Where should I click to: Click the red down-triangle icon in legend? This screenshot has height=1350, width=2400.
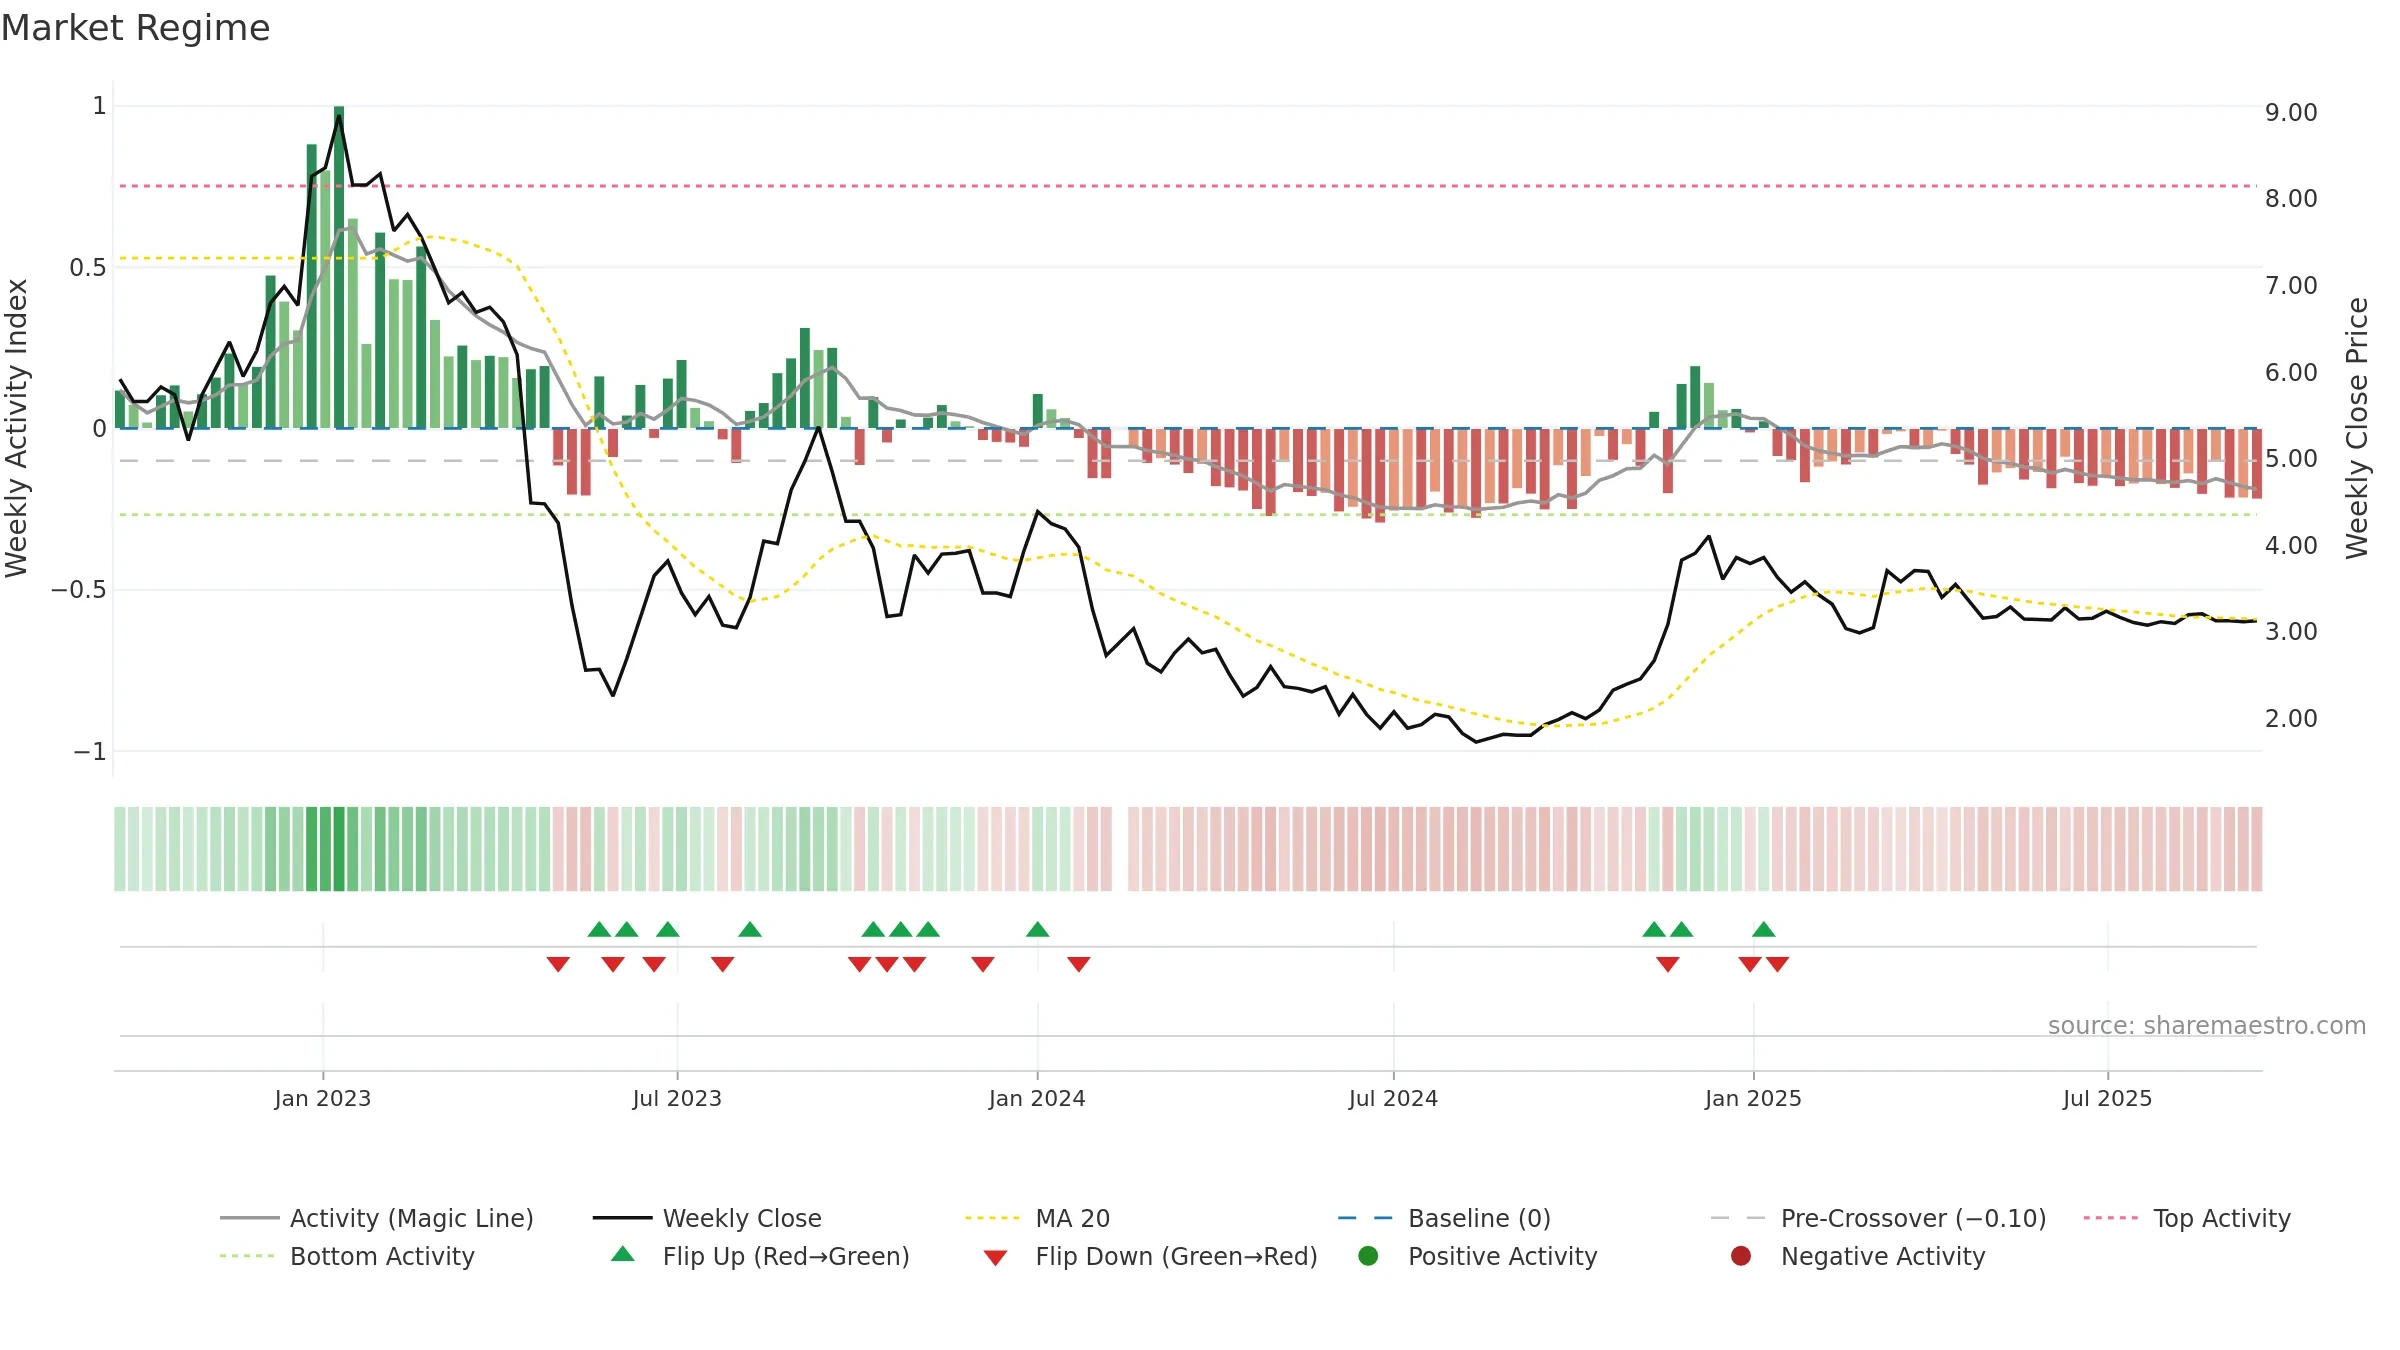(x=995, y=1258)
